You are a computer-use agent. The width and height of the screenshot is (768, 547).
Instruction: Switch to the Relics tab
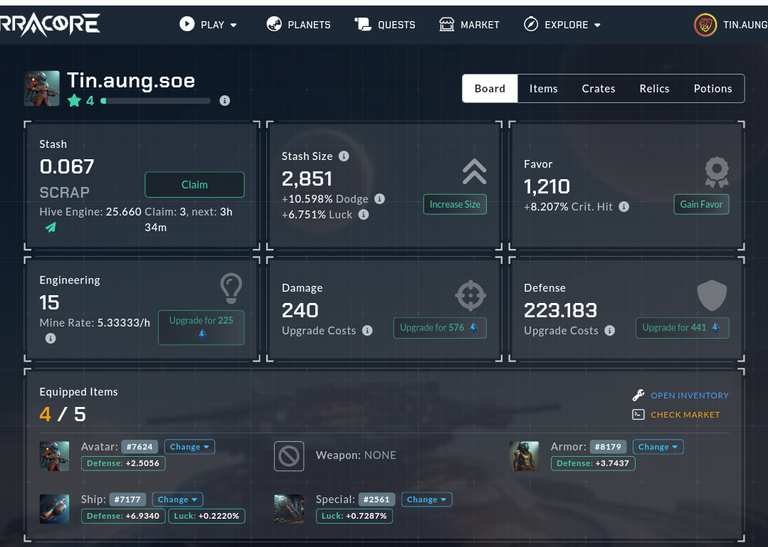(654, 89)
